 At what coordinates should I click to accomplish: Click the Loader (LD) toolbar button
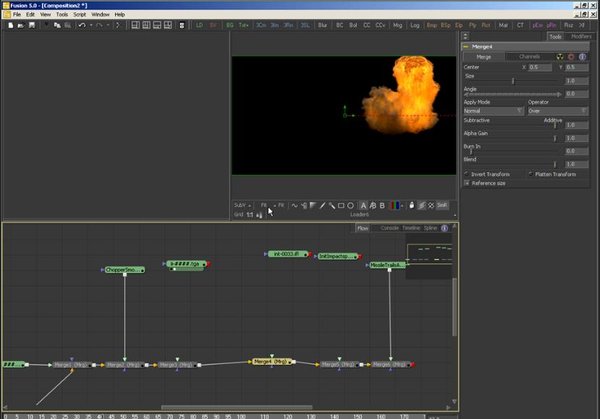tap(200, 24)
